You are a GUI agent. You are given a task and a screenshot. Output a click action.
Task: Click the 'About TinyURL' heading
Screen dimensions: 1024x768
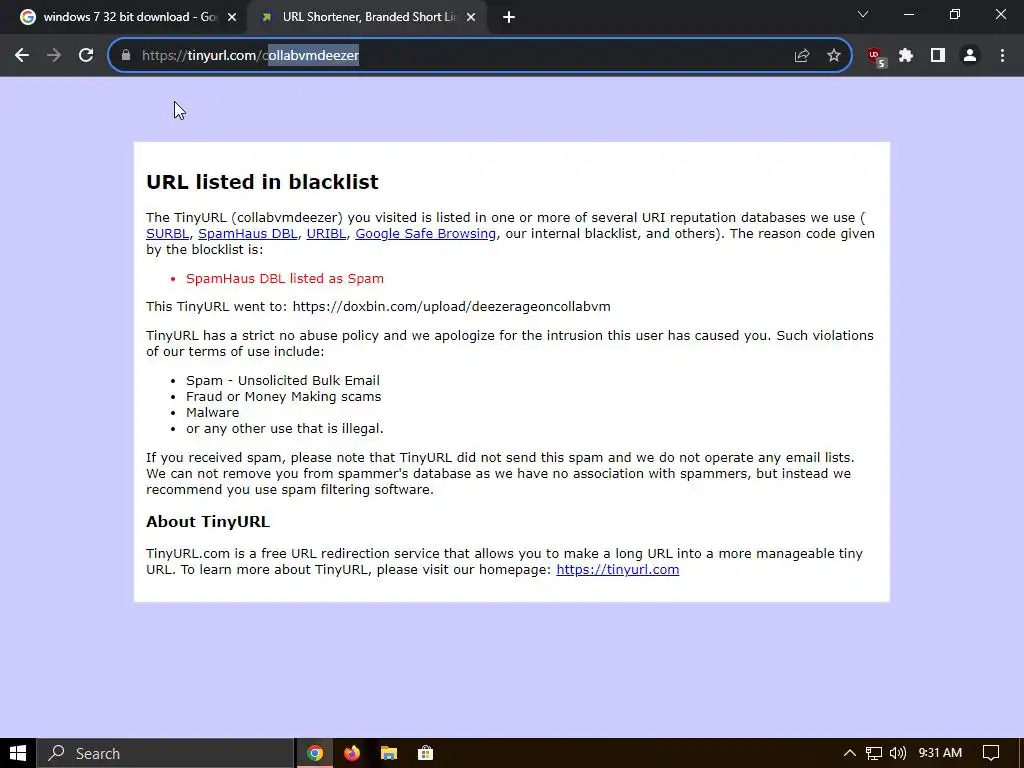tap(208, 522)
